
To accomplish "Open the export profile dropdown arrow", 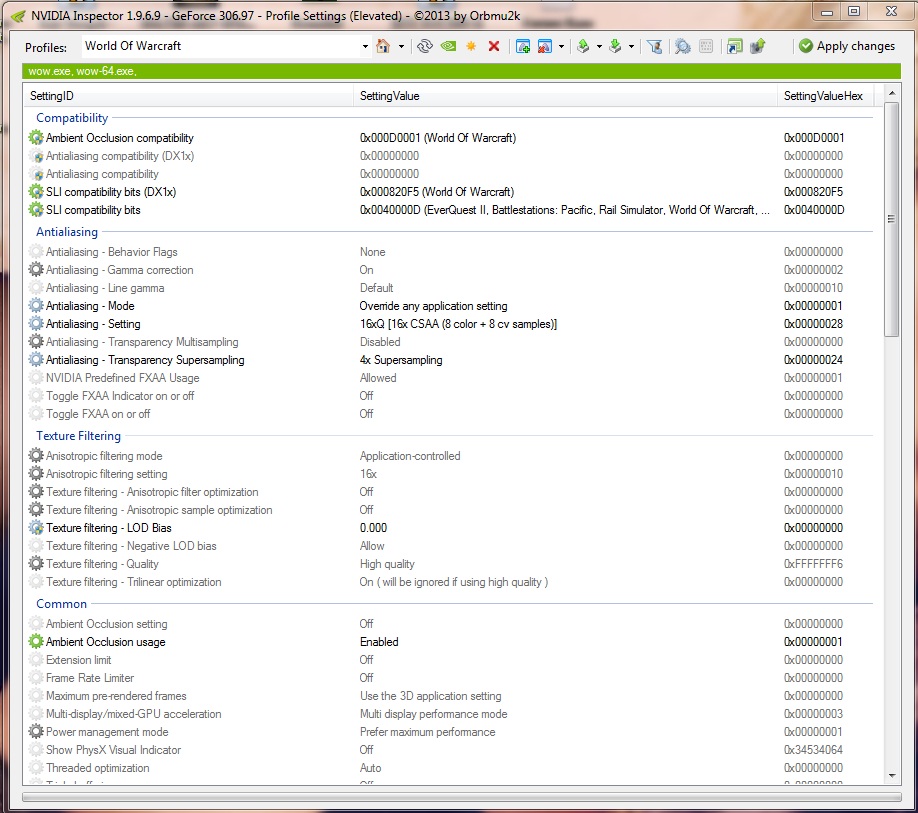I will pyautogui.click(x=599, y=46).
